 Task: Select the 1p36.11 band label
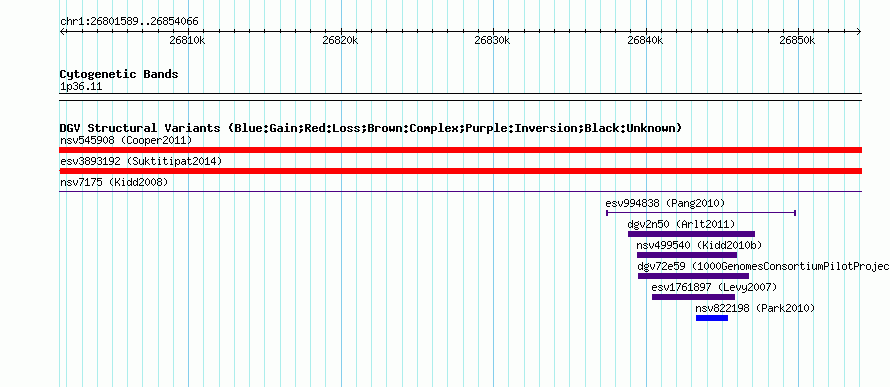click(81, 87)
